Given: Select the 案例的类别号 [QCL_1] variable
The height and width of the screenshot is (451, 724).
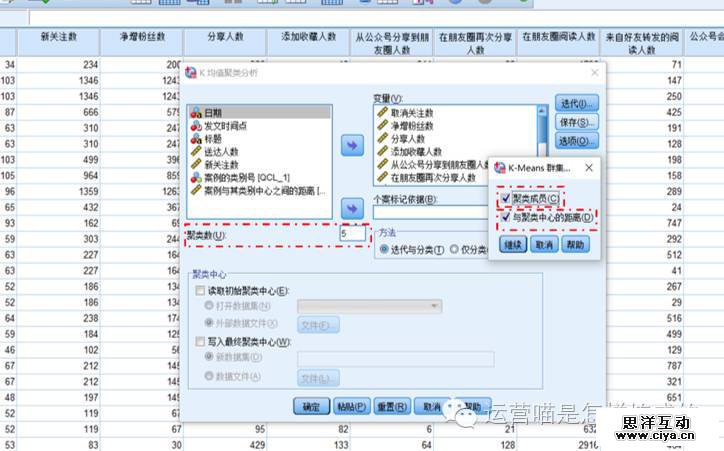Looking at the screenshot, I should pyautogui.click(x=241, y=177).
